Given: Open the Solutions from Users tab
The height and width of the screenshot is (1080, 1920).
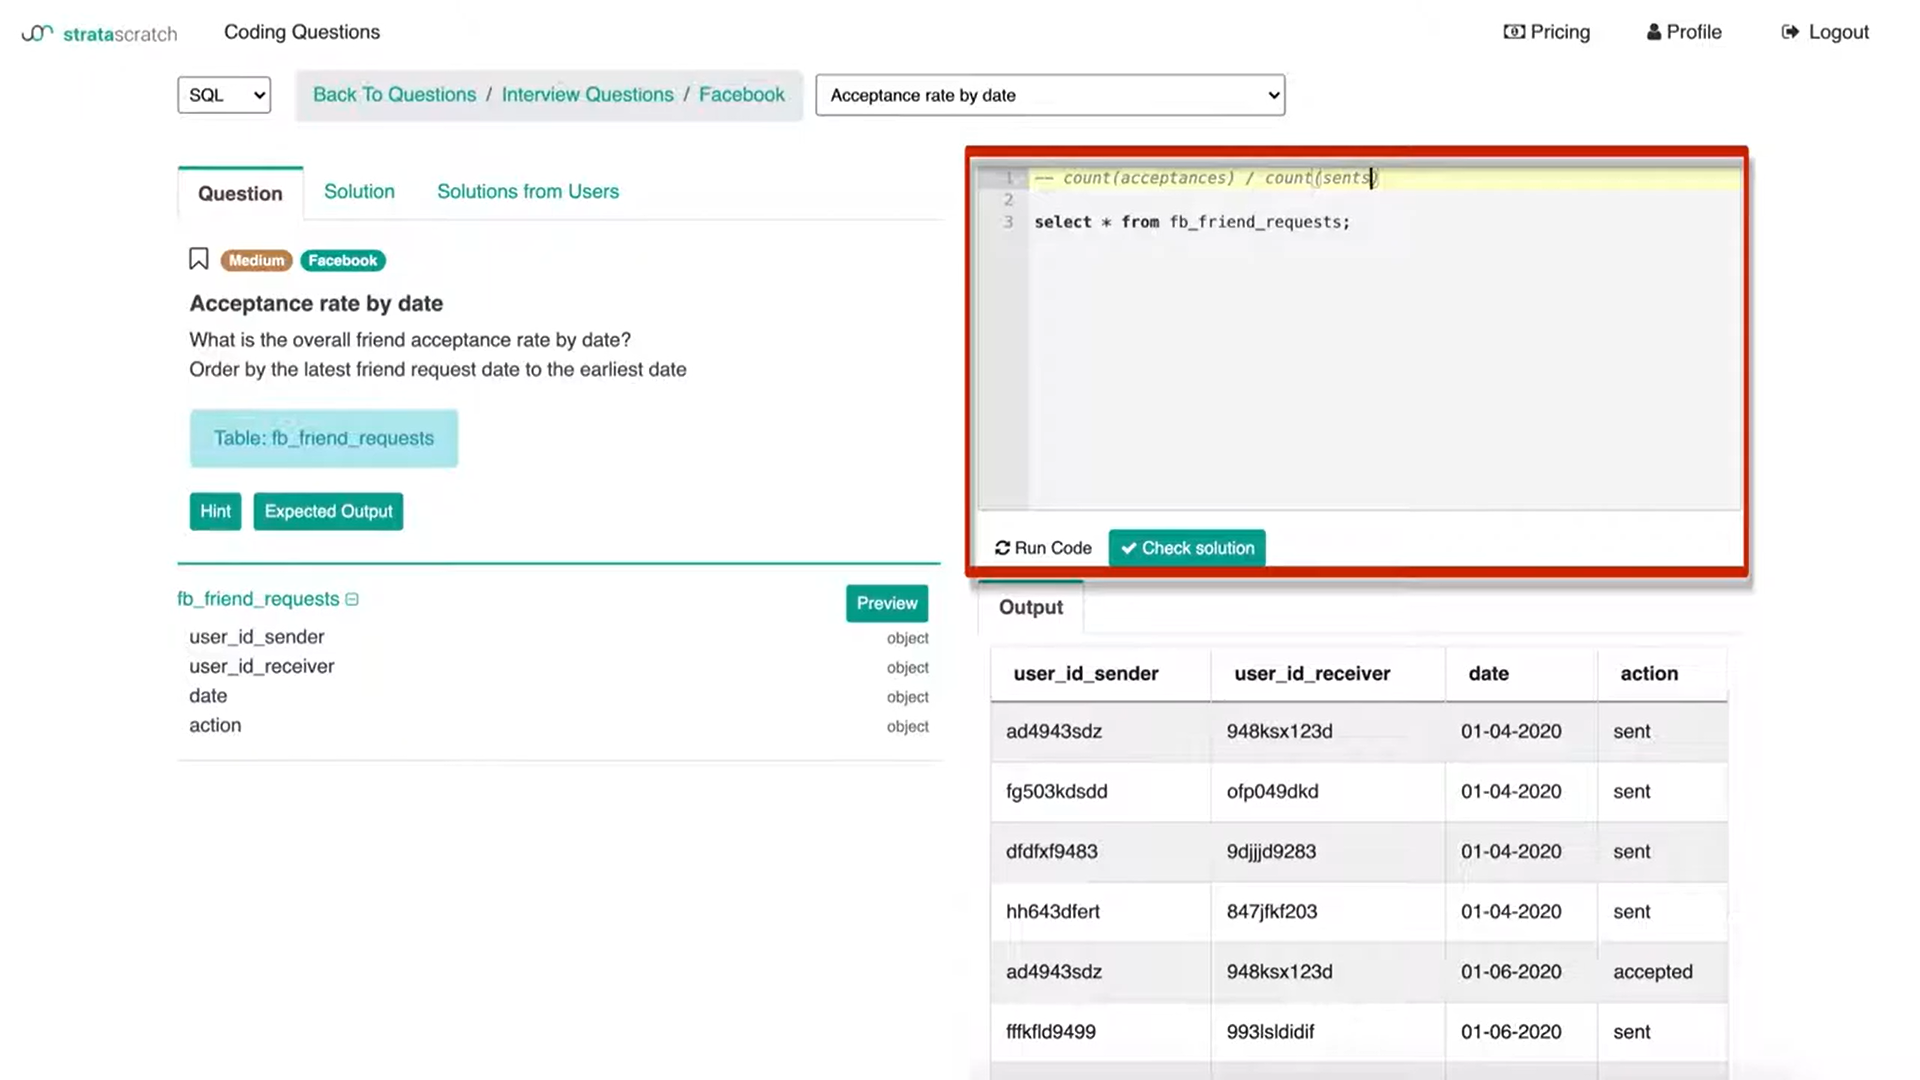Looking at the screenshot, I should coord(527,191).
